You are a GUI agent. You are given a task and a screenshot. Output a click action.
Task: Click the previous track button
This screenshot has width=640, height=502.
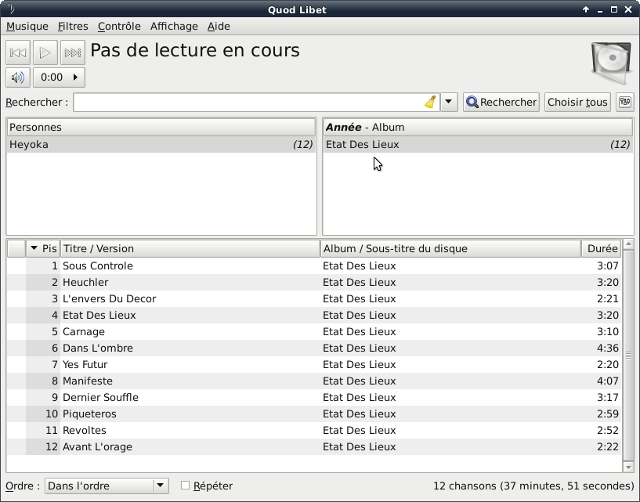point(18,52)
